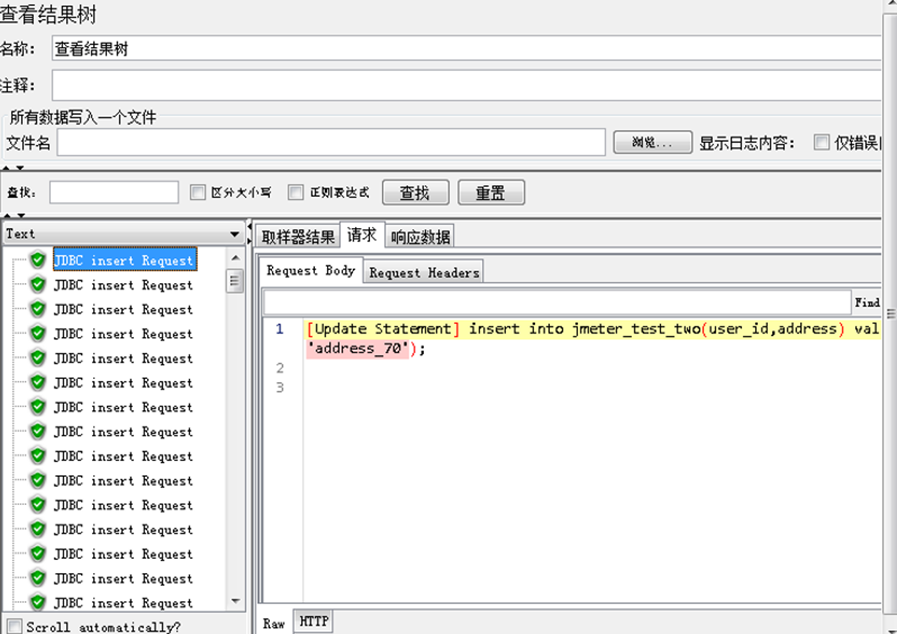Click the [Update Statement] text
This screenshot has height=634, width=897.
pyautogui.click(x=383, y=328)
